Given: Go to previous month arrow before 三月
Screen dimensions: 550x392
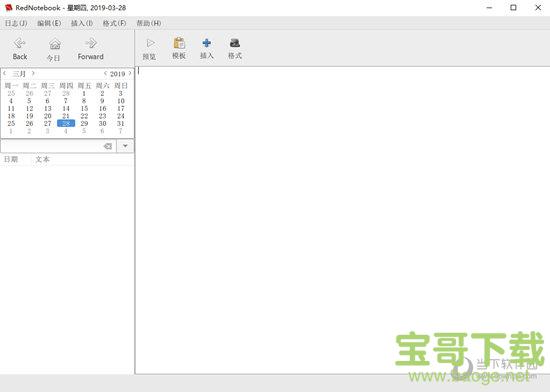Looking at the screenshot, I should coord(5,73).
